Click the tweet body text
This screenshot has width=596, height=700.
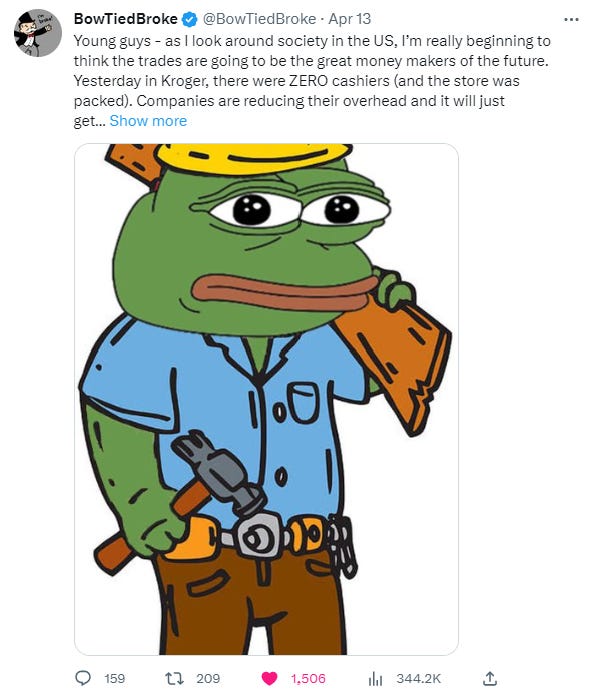312,80
